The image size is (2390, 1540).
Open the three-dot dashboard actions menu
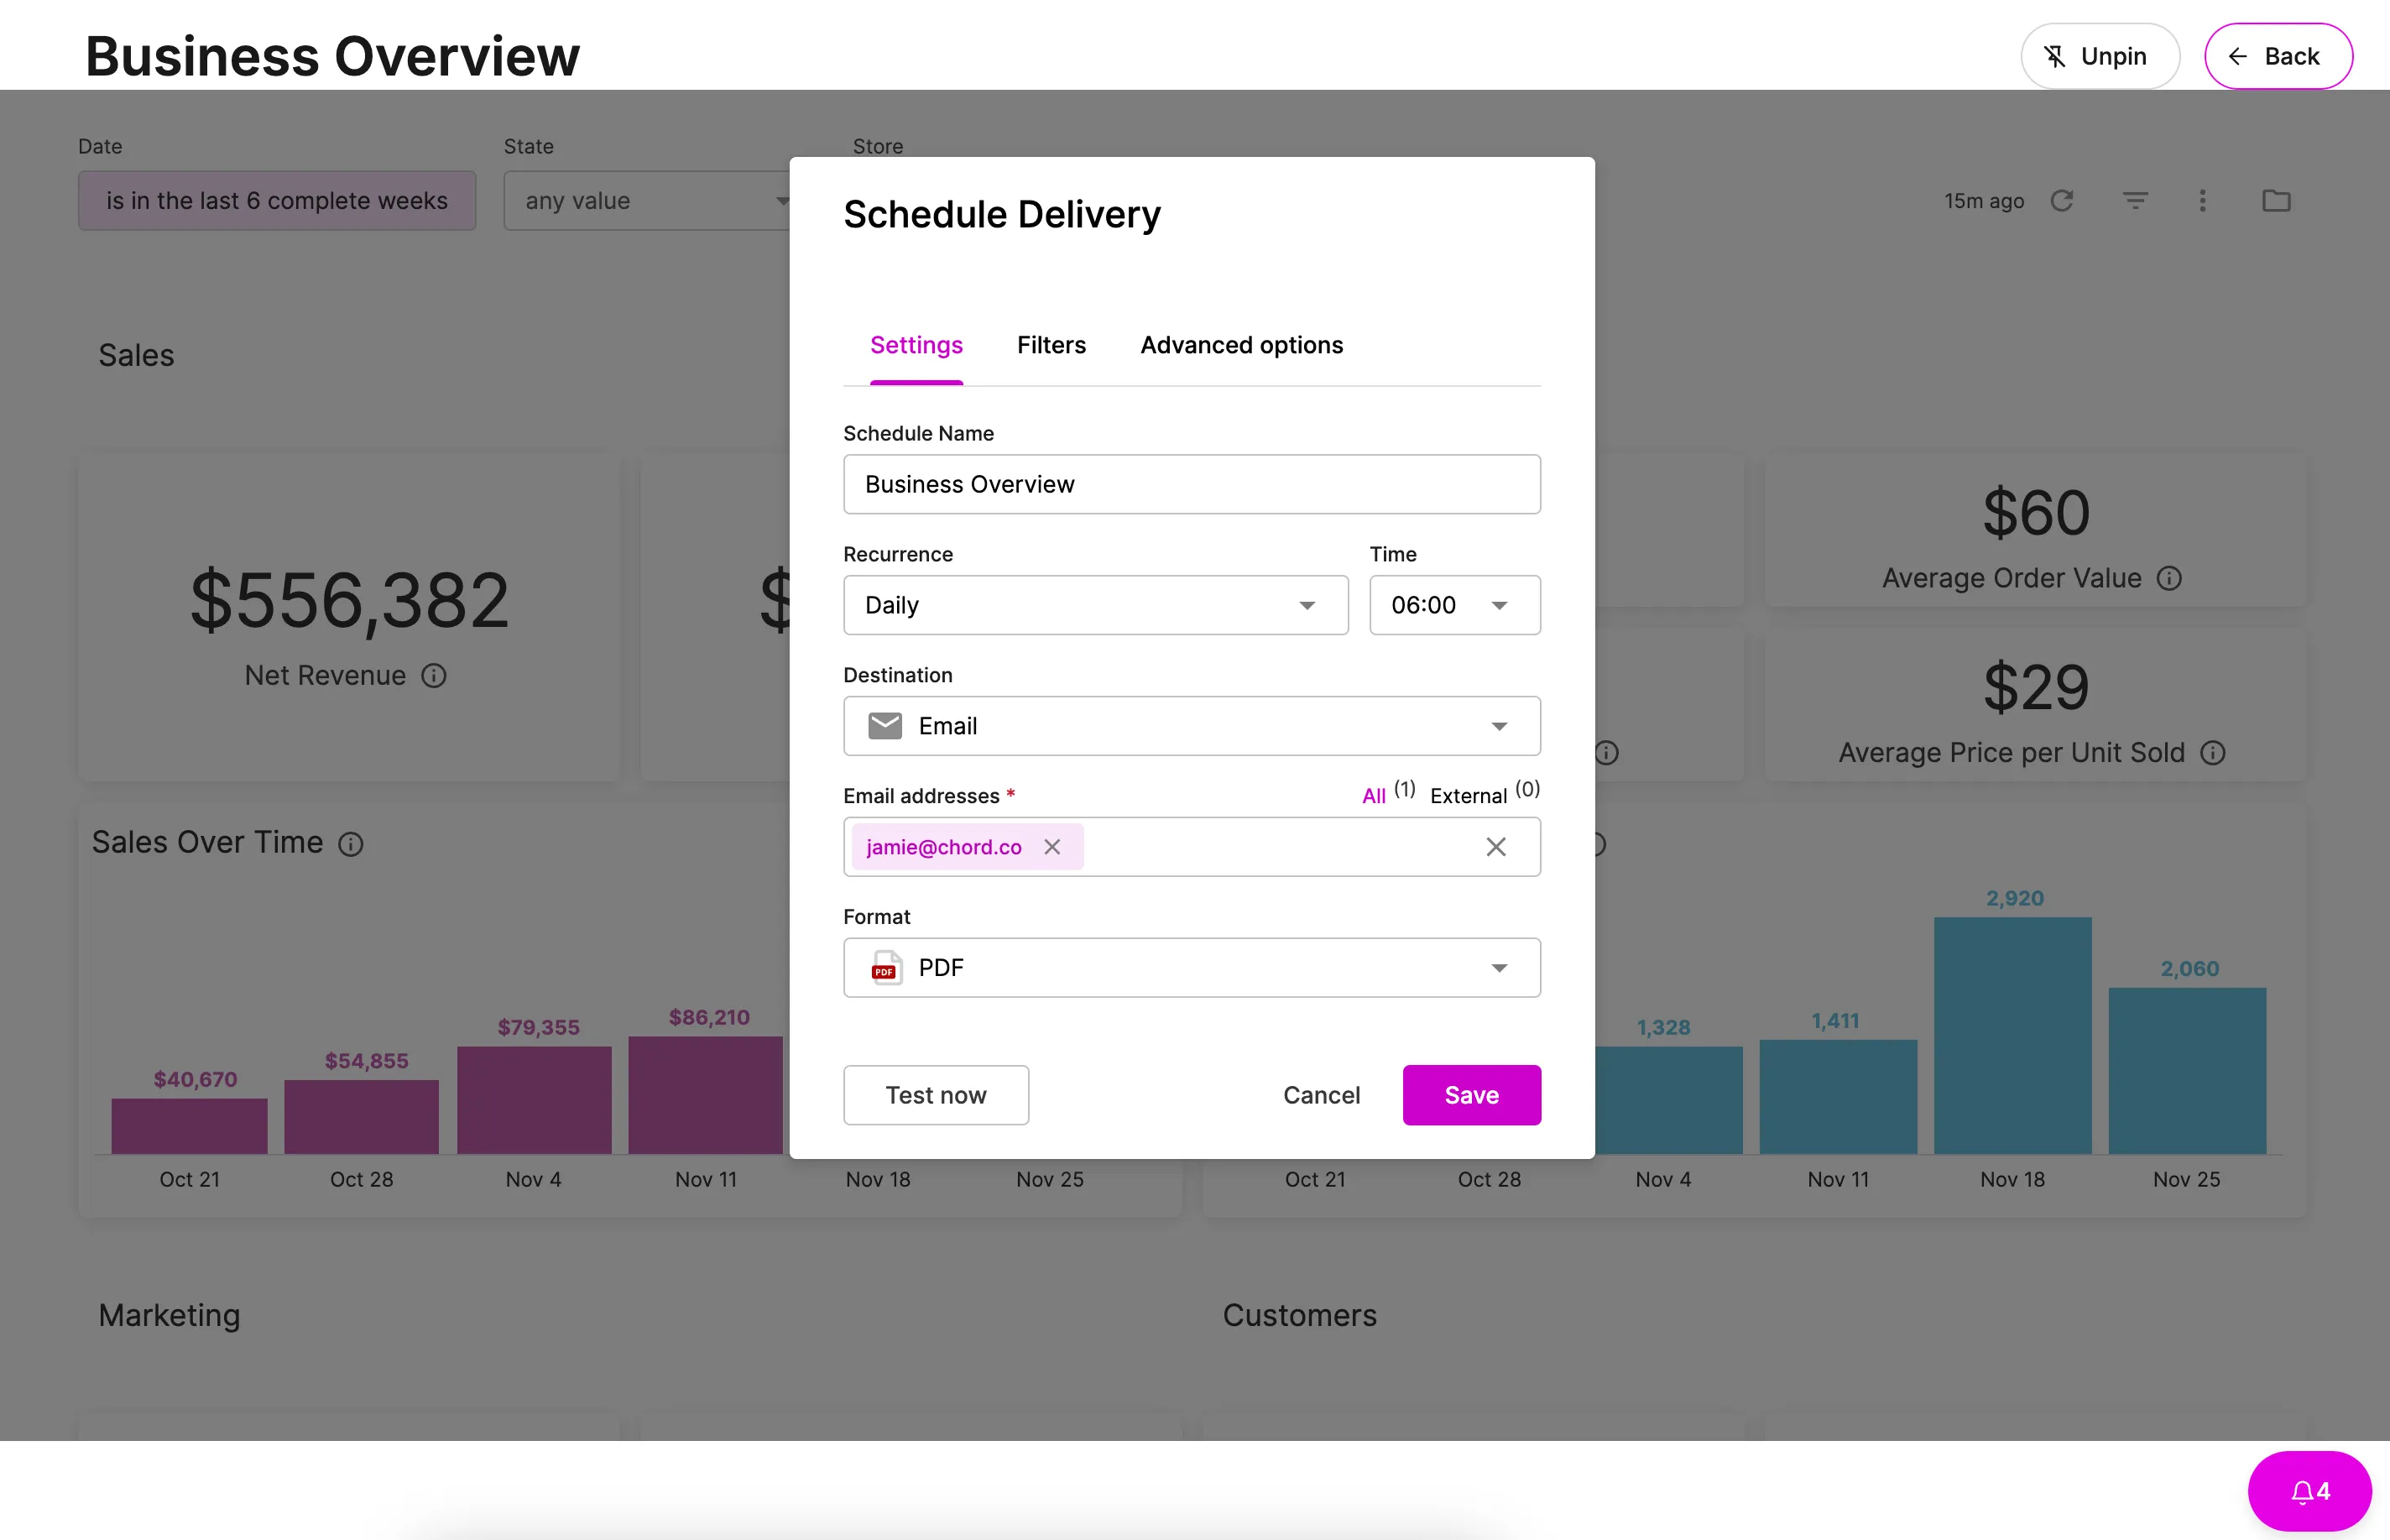tap(2202, 201)
